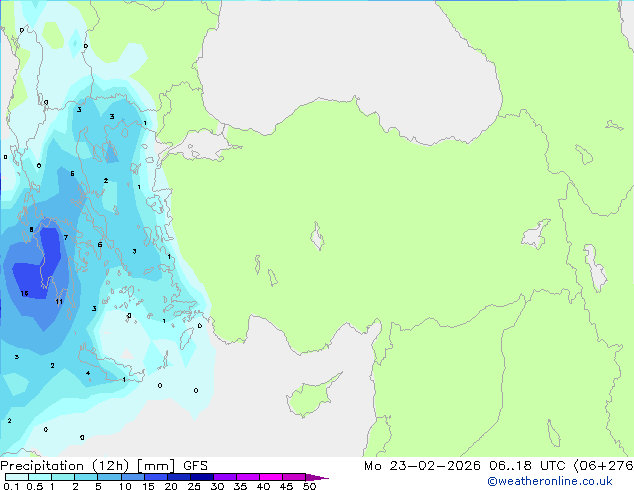Screen dimensions: 634x490
Task: Click the purple arrow above 50 mm legend end
Action: (x=317, y=477)
